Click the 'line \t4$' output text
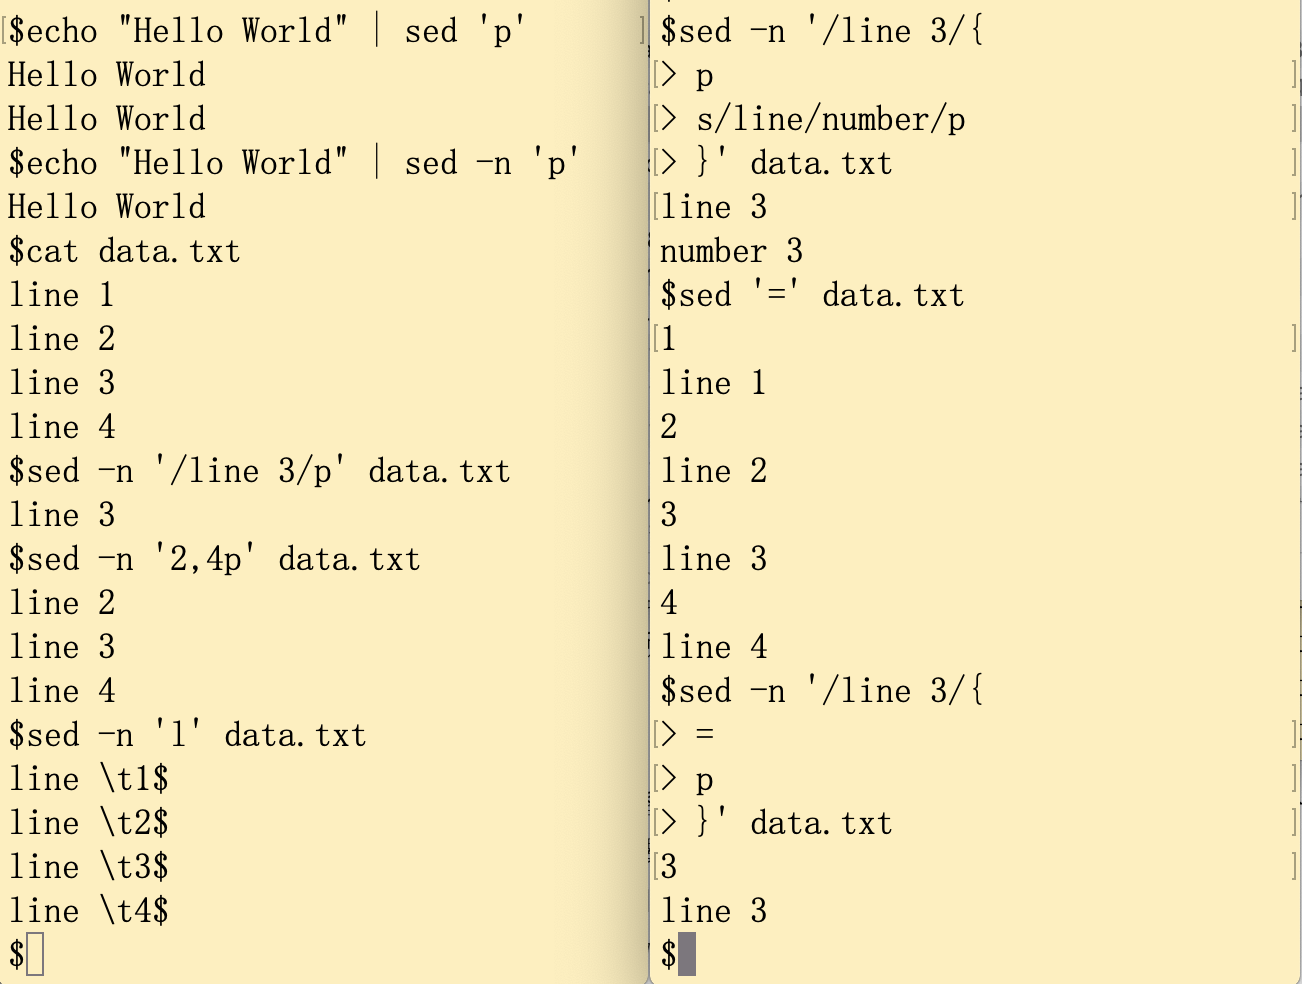 88,911
